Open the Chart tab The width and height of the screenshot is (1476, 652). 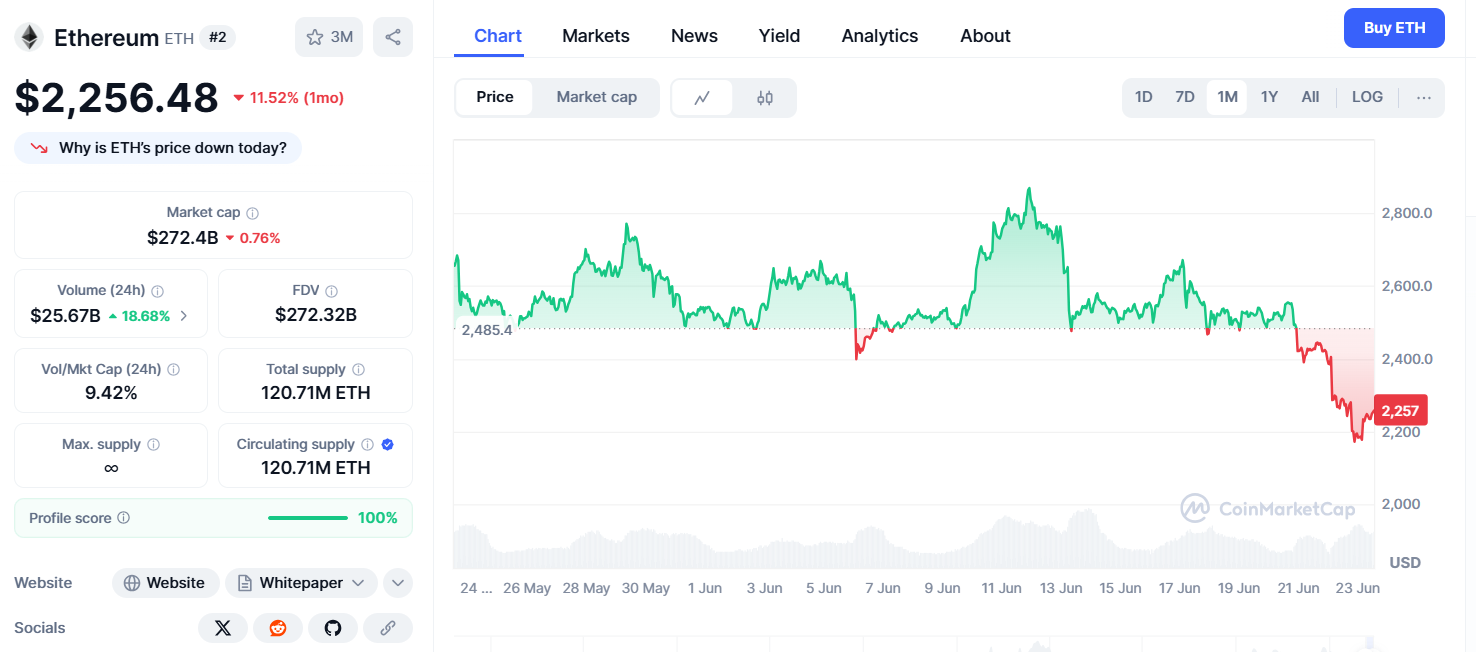[x=498, y=36]
